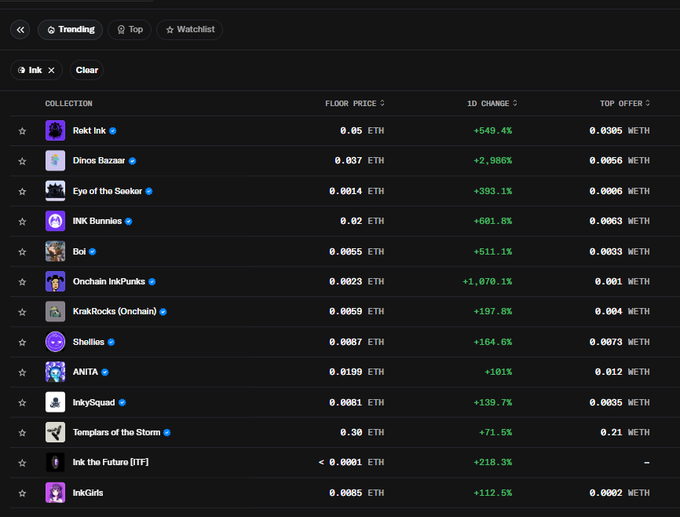Click the 0.30 ETH floor price for Templars
Screen dimensions: 680x517
coord(362,432)
